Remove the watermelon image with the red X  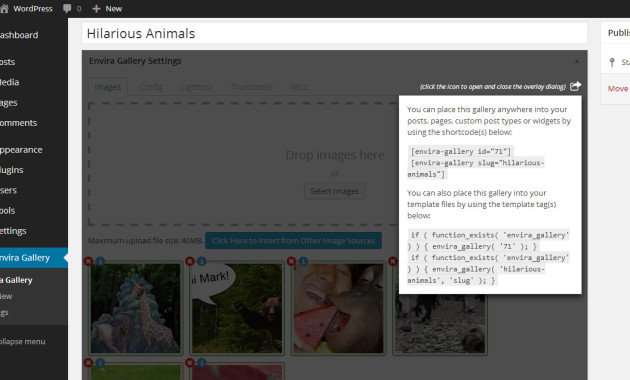[292, 262]
